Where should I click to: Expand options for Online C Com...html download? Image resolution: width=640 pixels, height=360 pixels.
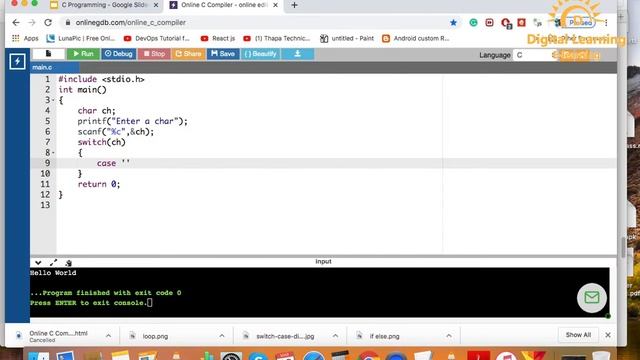tap(109, 336)
